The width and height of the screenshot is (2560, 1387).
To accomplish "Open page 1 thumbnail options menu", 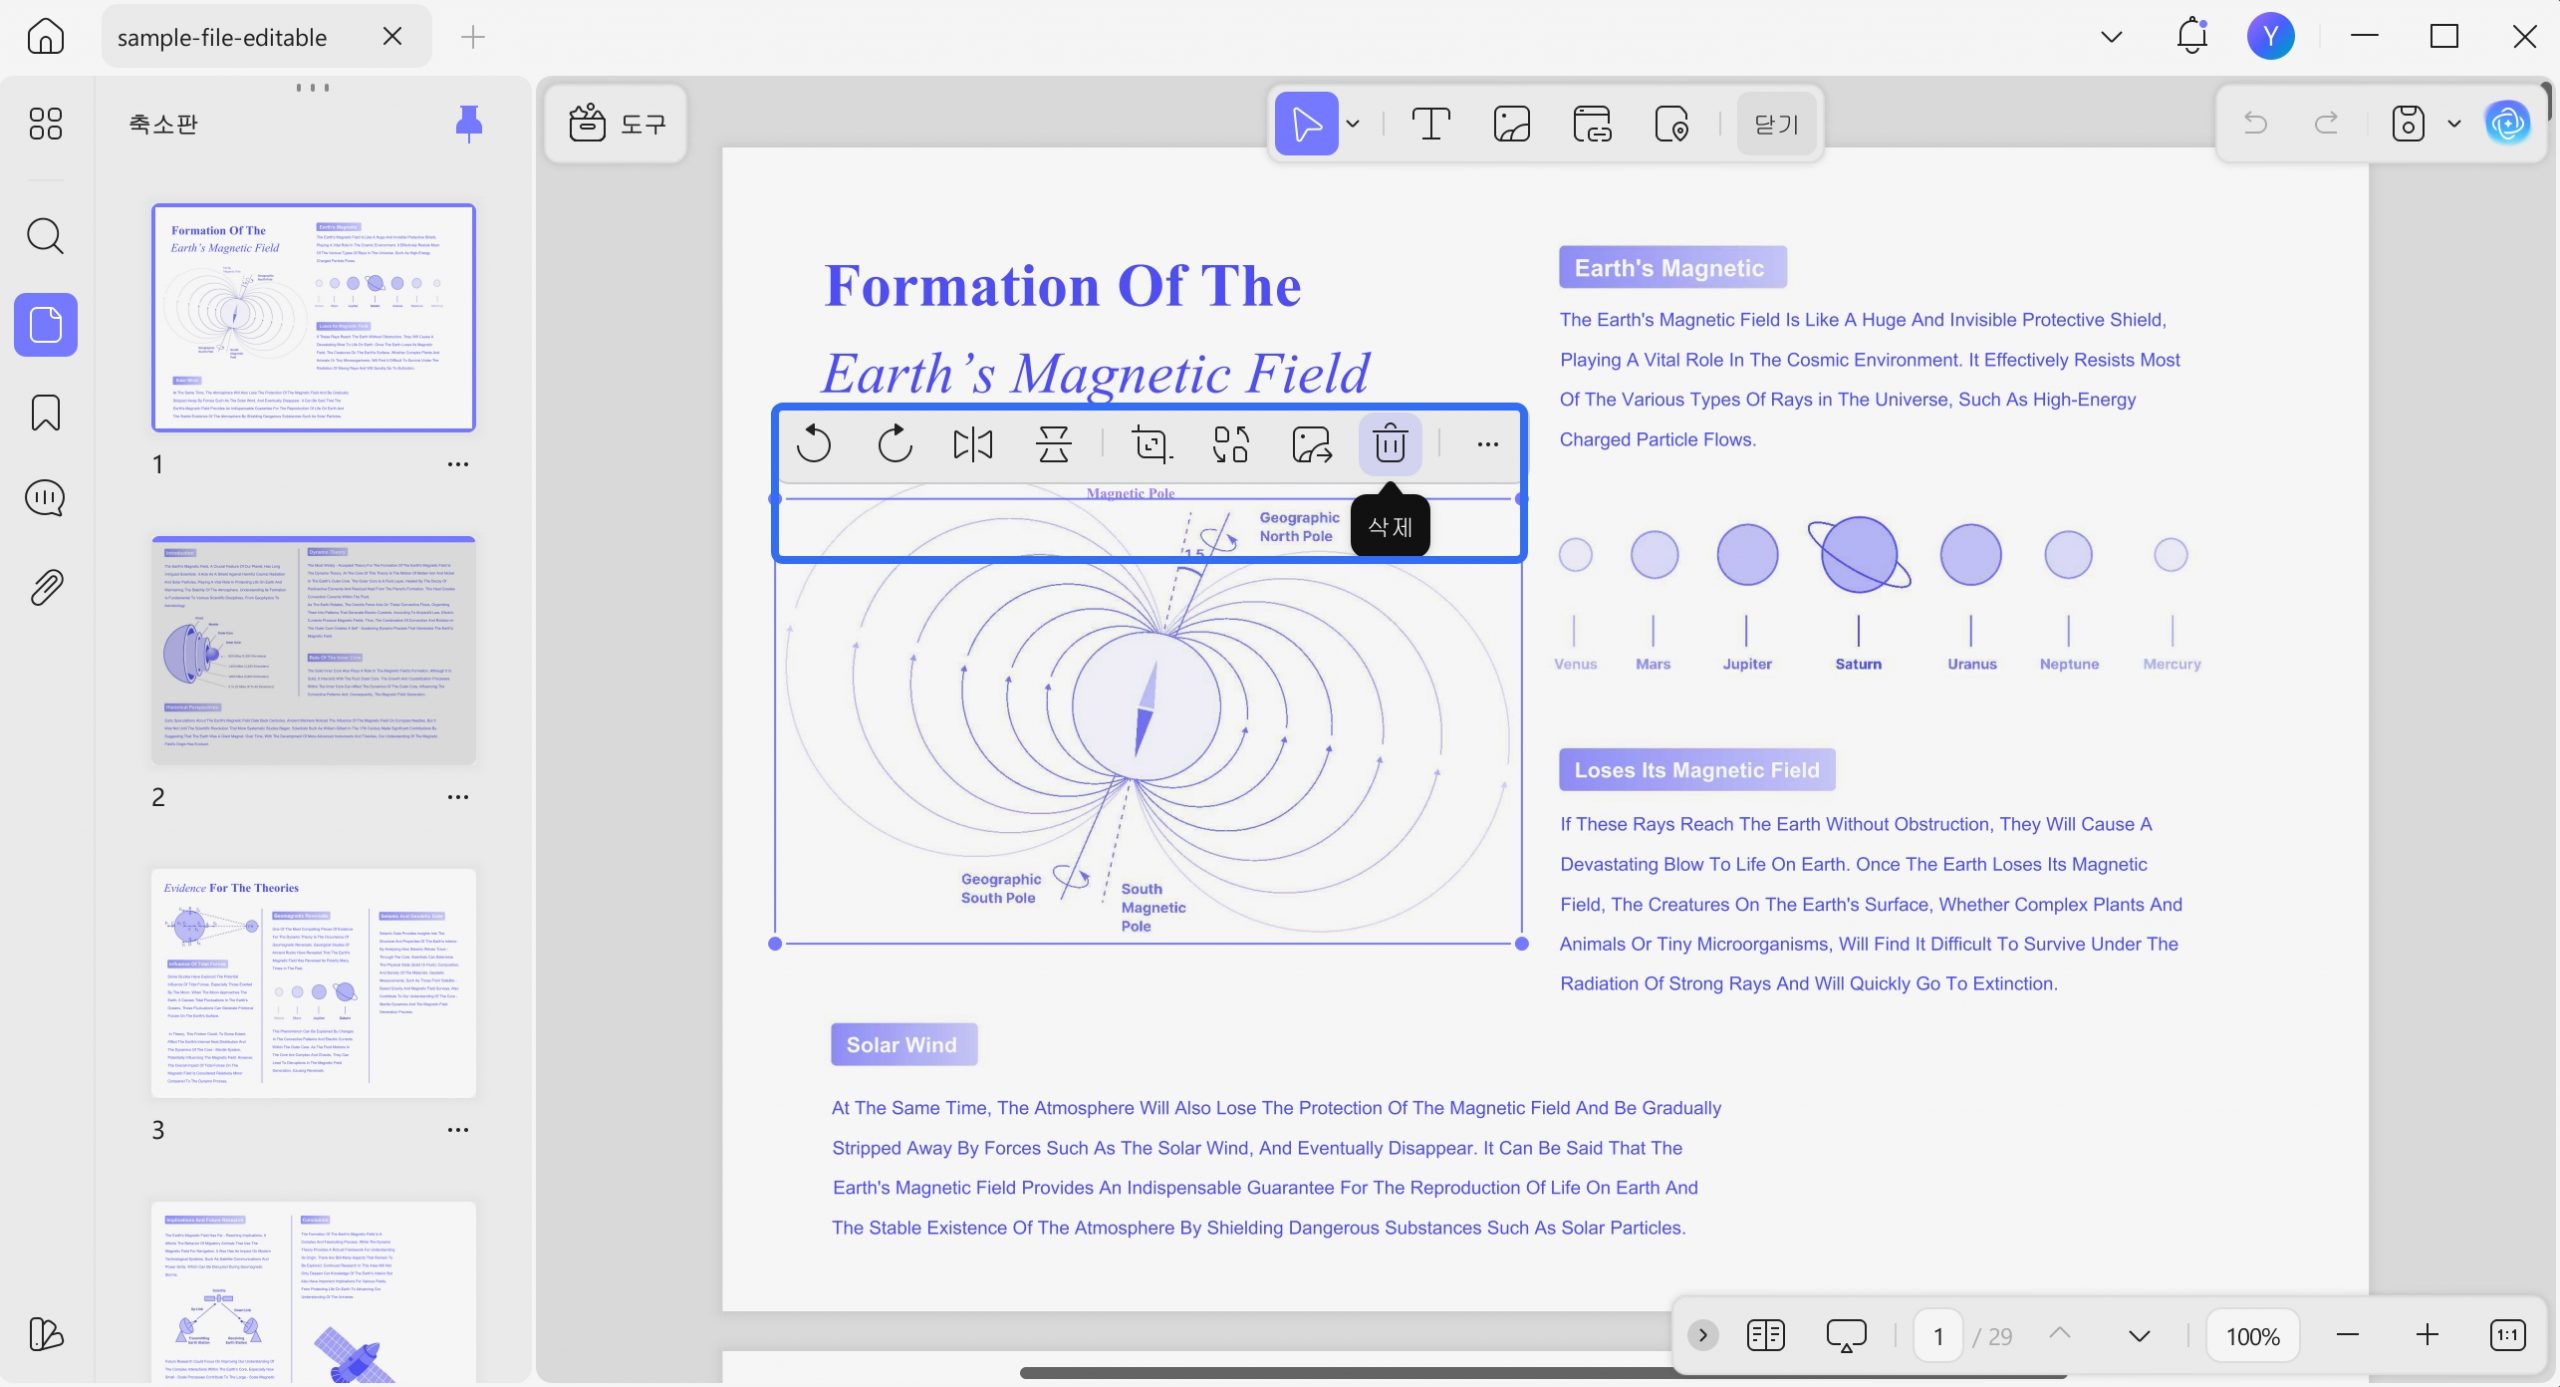I will [458, 464].
